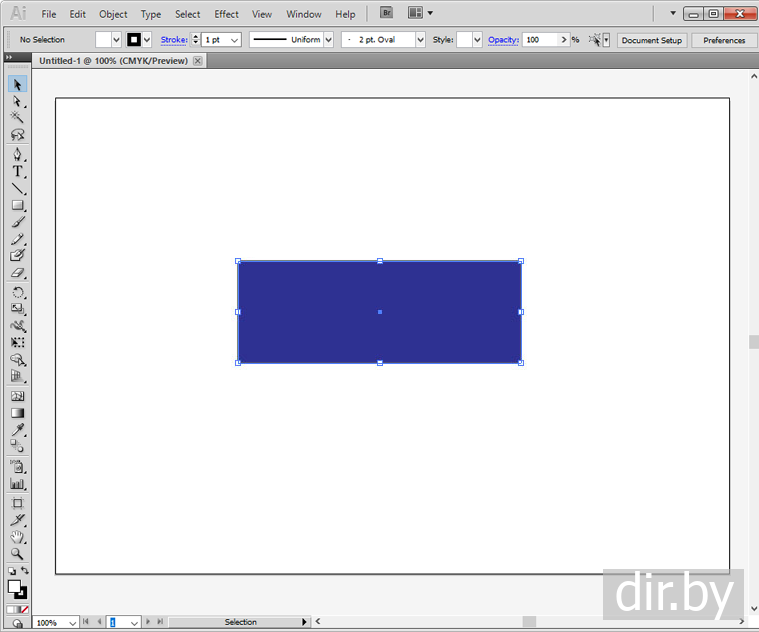Viewport: 759px width, 632px height.
Task: Select the Column Graph tool
Action: 17,483
